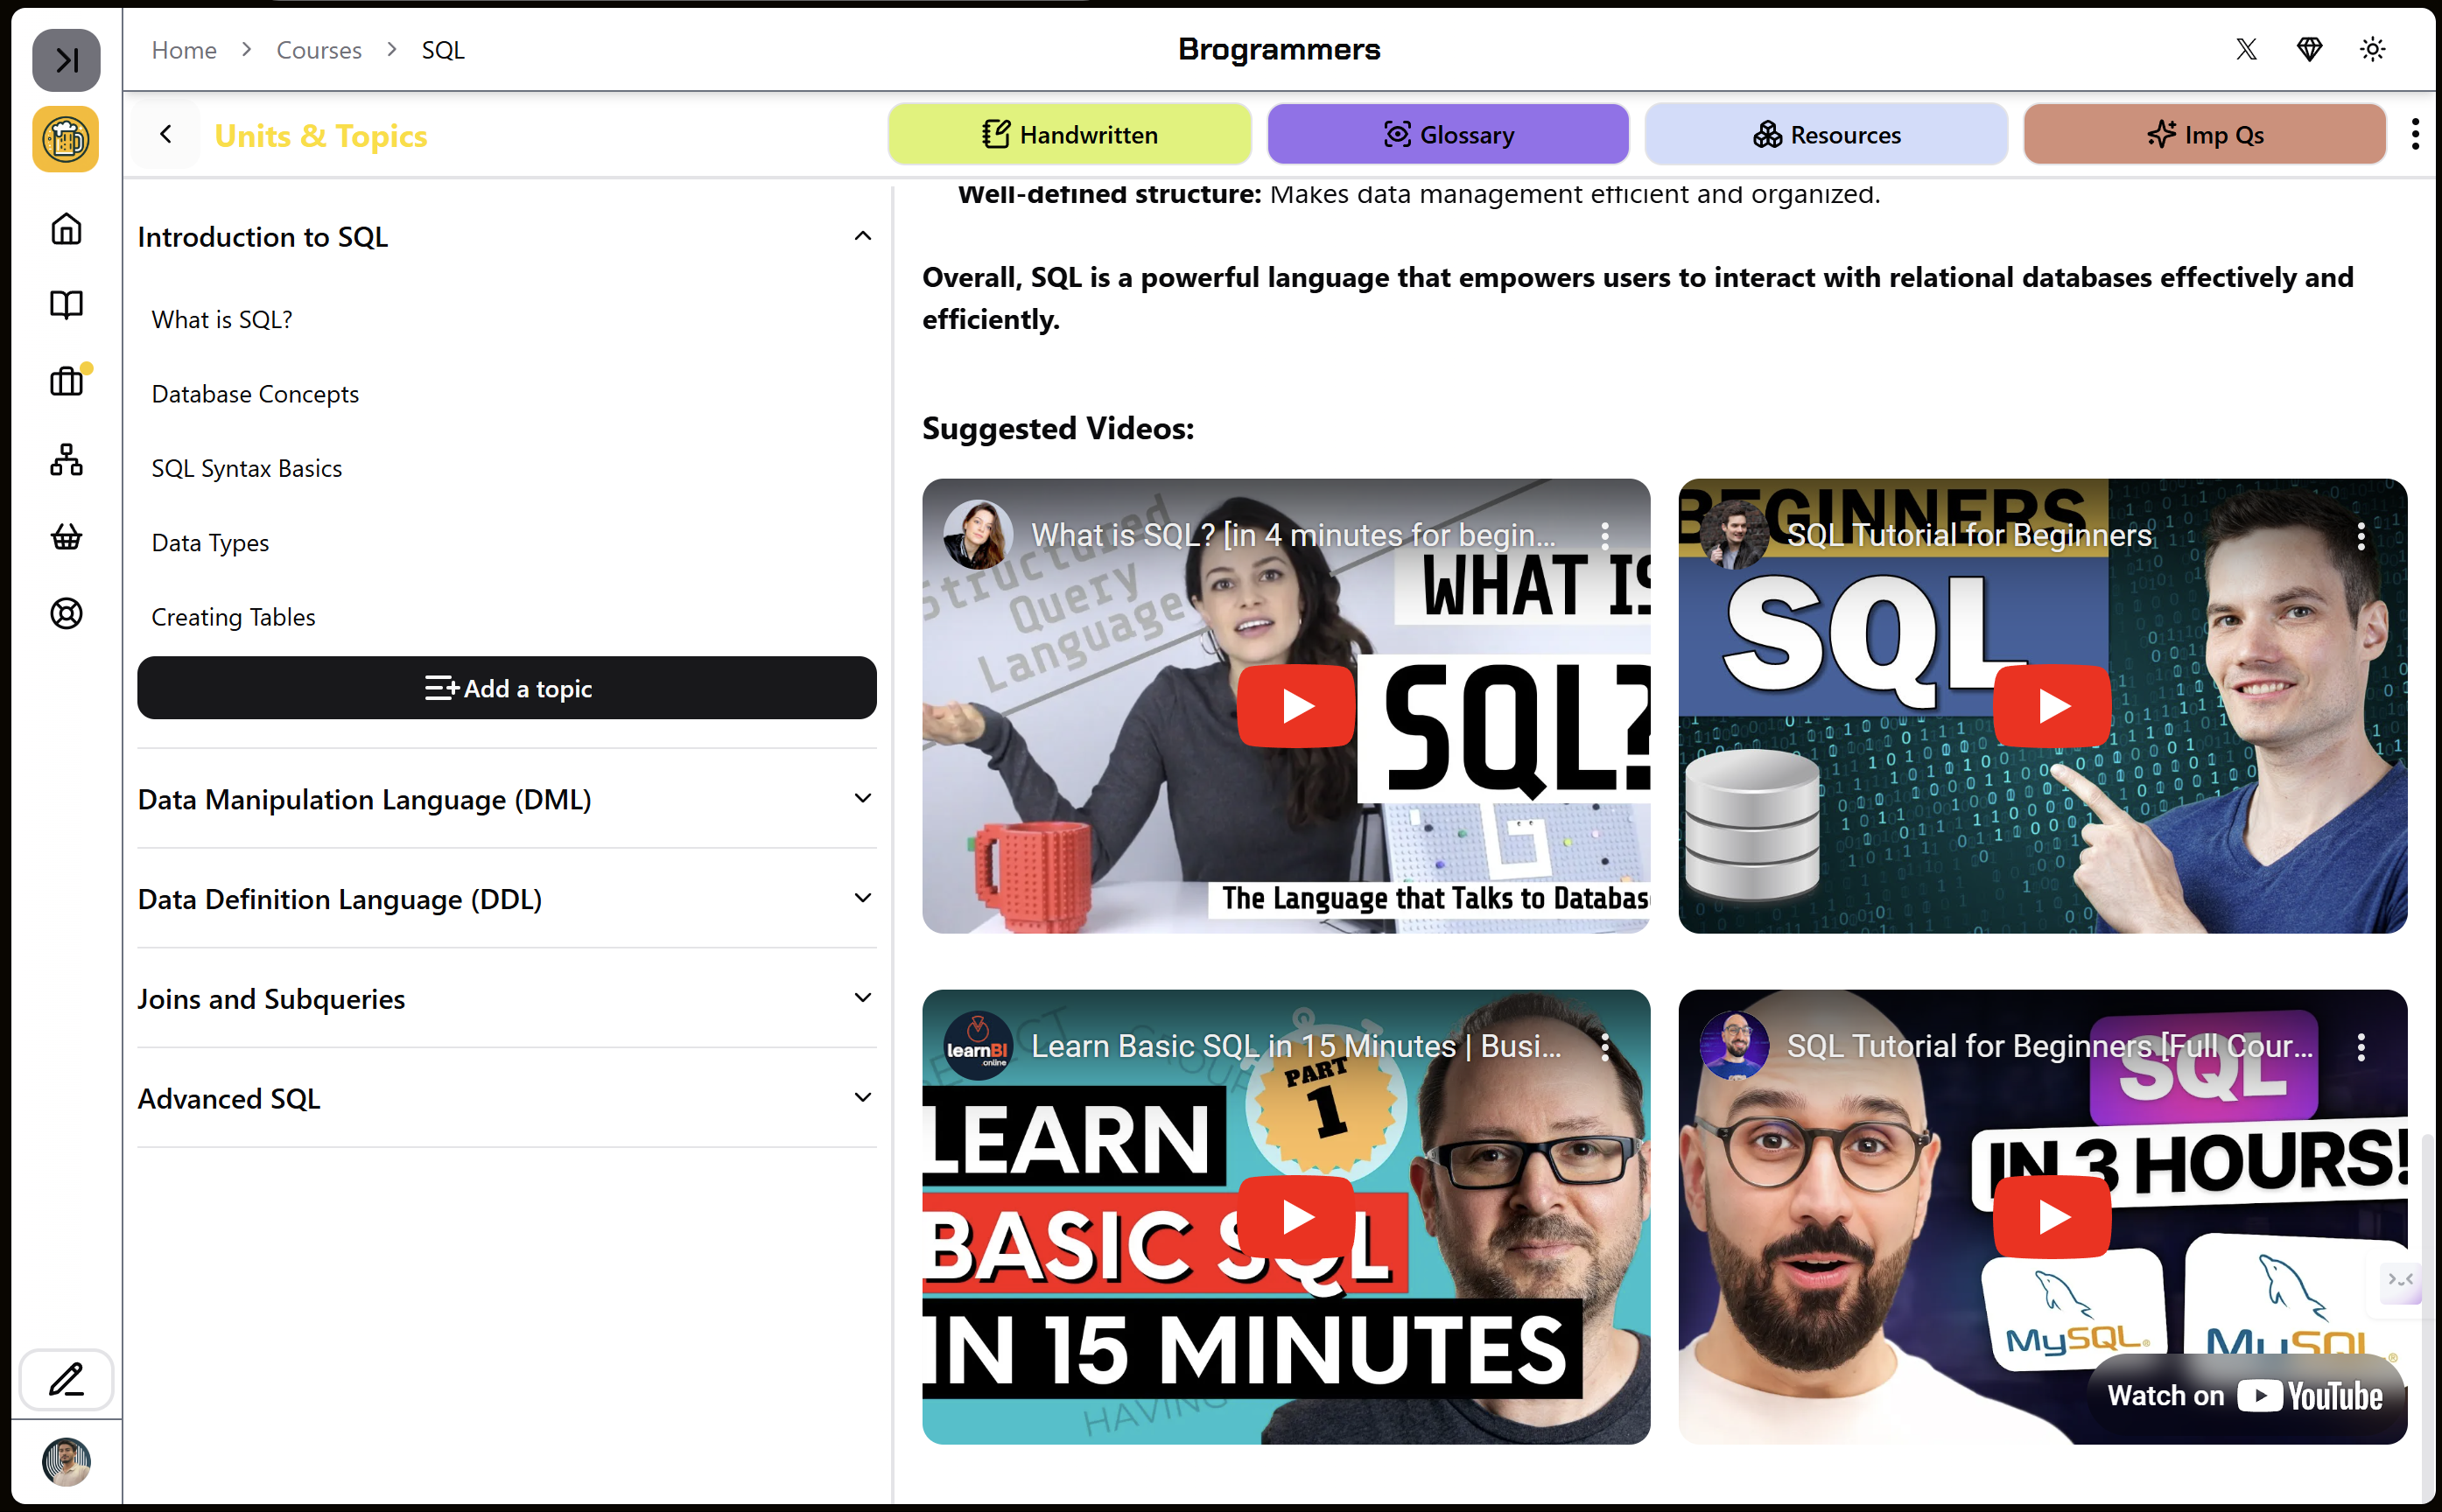2442x1512 pixels.
Task: Open the network hierarchy icon
Action: [x=66, y=459]
